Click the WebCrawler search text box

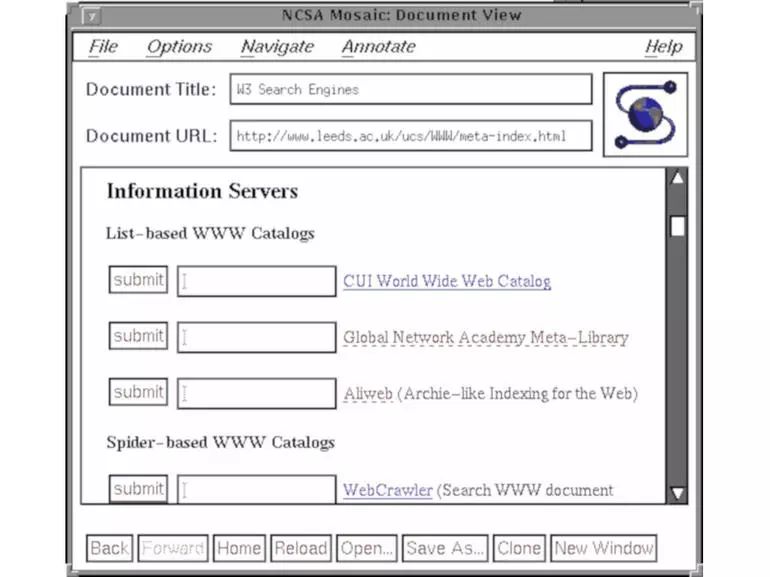click(257, 489)
